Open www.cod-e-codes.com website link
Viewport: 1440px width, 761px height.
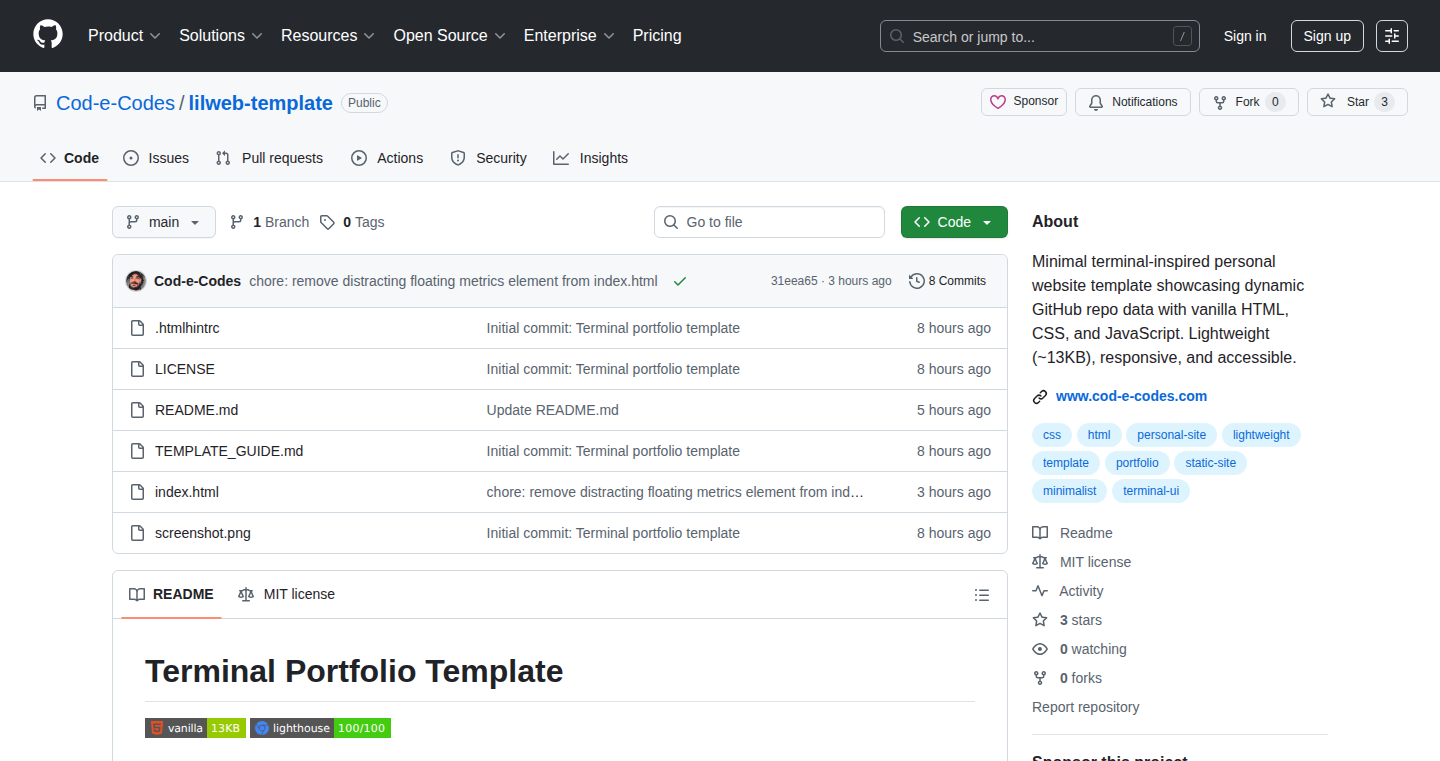1131,396
